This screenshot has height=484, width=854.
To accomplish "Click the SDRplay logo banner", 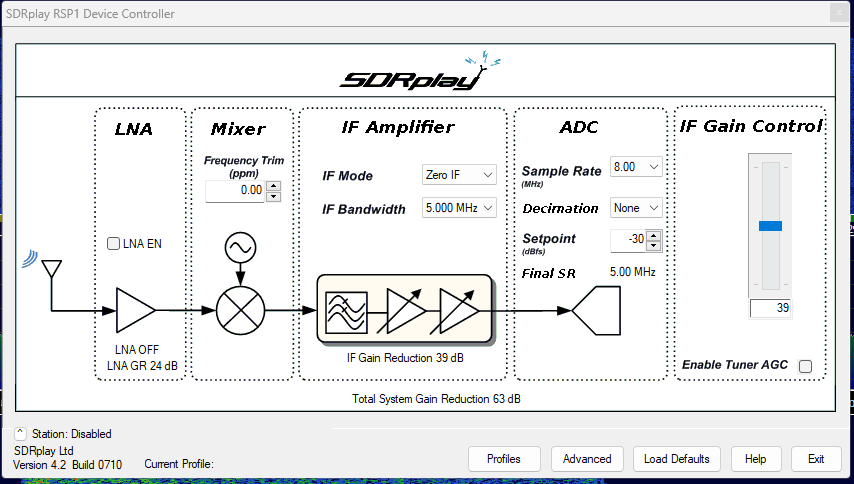I will pyautogui.click(x=420, y=71).
